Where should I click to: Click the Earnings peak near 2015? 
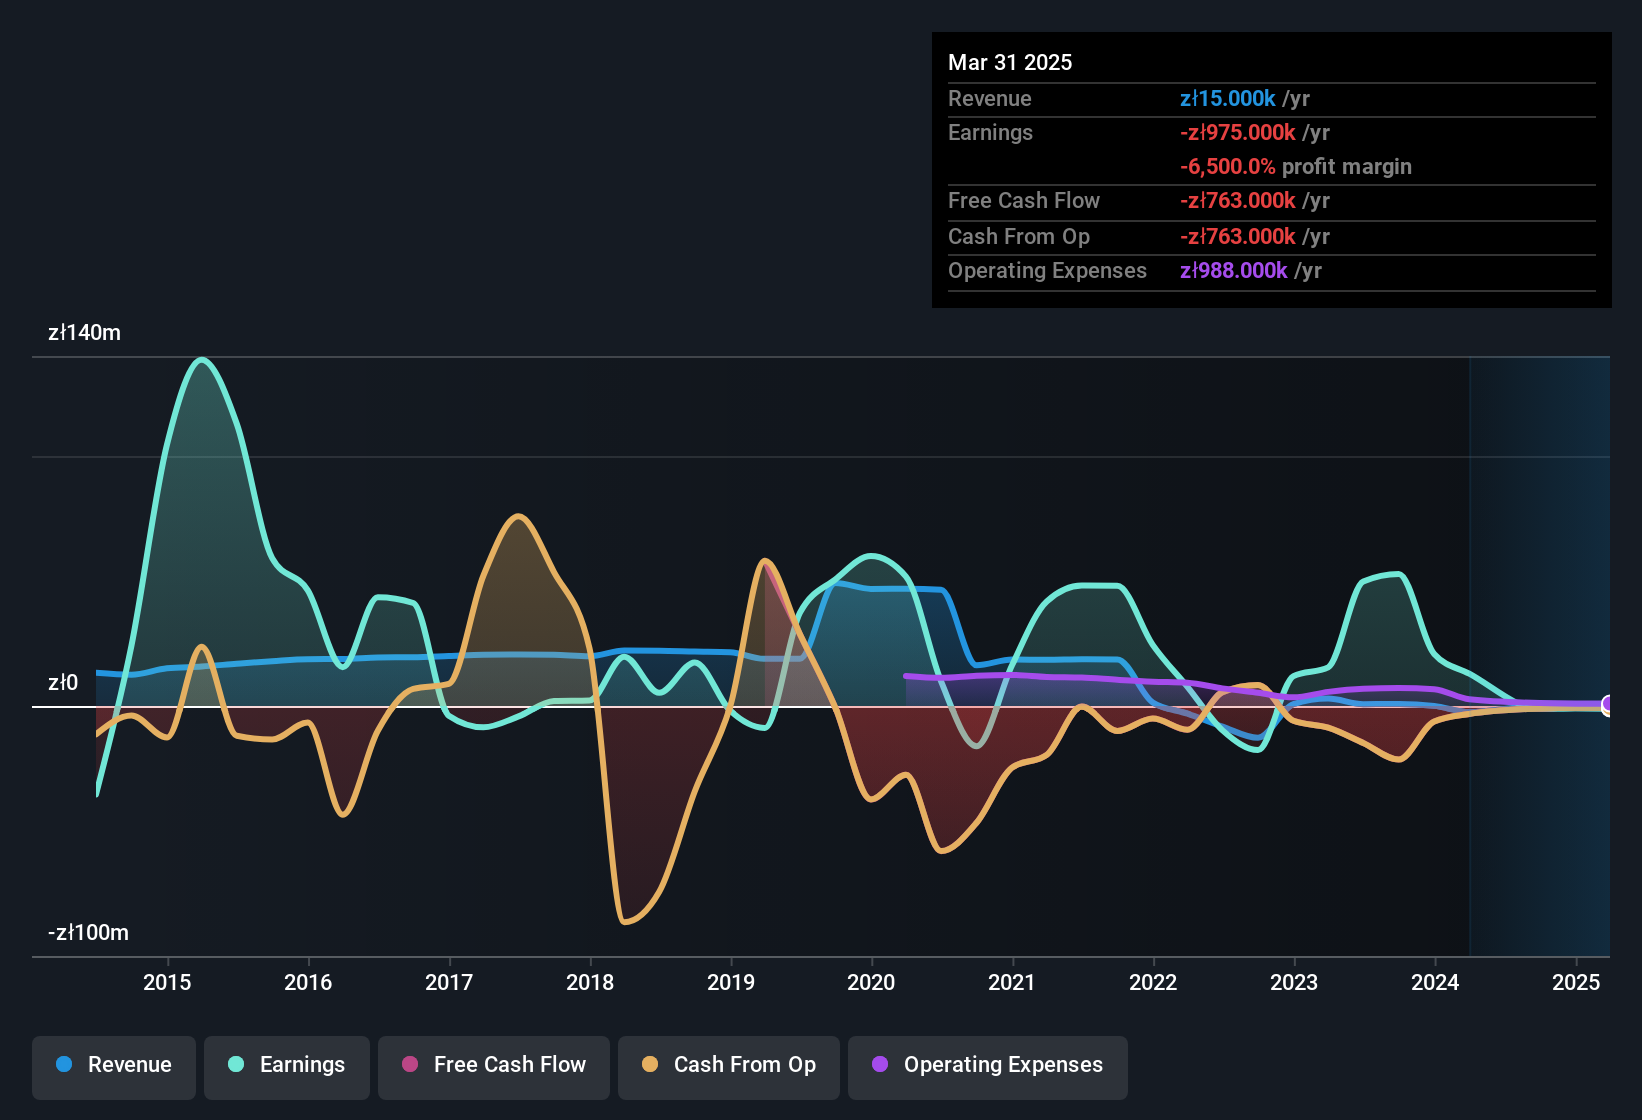[x=203, y=360]
